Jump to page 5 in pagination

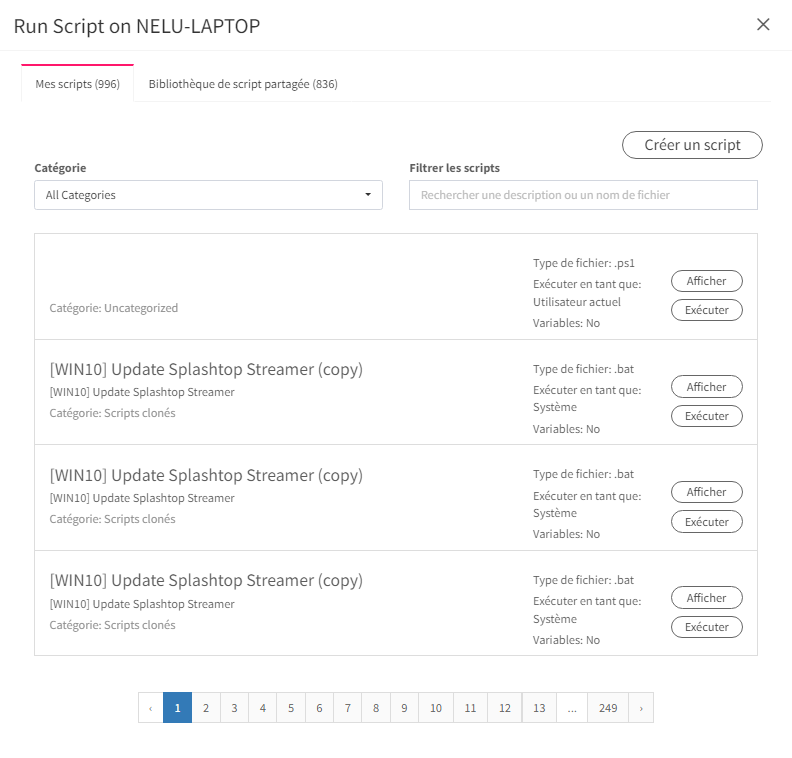[291, 708]
